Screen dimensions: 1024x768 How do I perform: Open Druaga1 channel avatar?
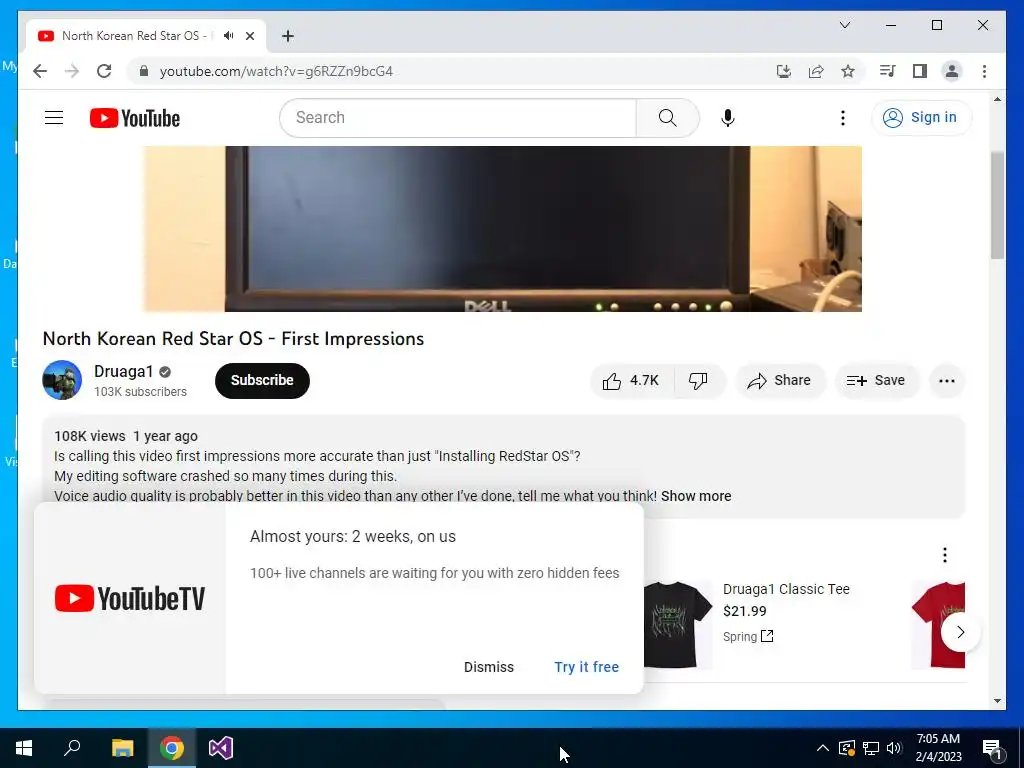[62, 380]
